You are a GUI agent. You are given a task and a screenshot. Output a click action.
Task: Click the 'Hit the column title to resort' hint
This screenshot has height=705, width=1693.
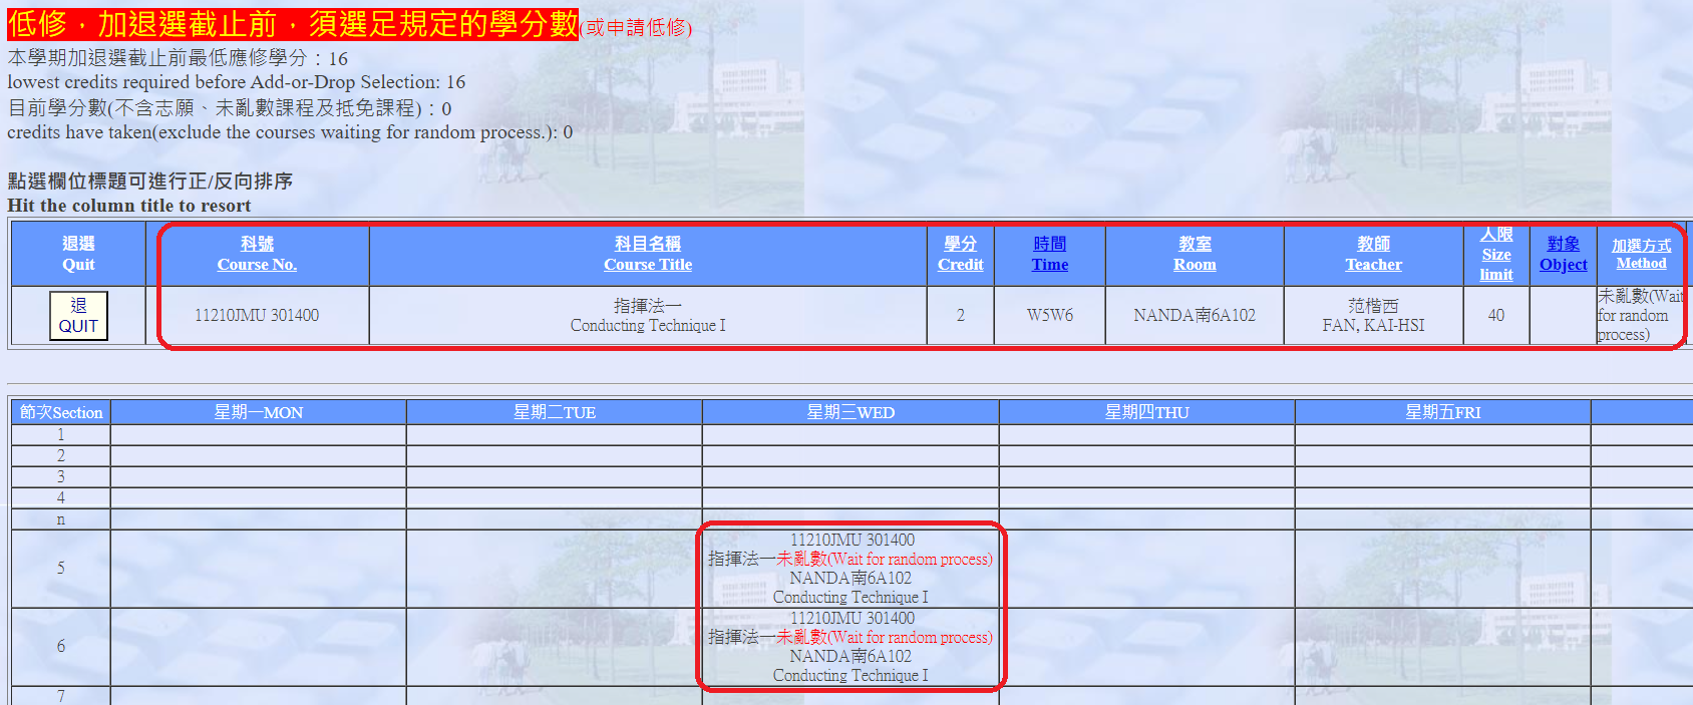[129, 205]
